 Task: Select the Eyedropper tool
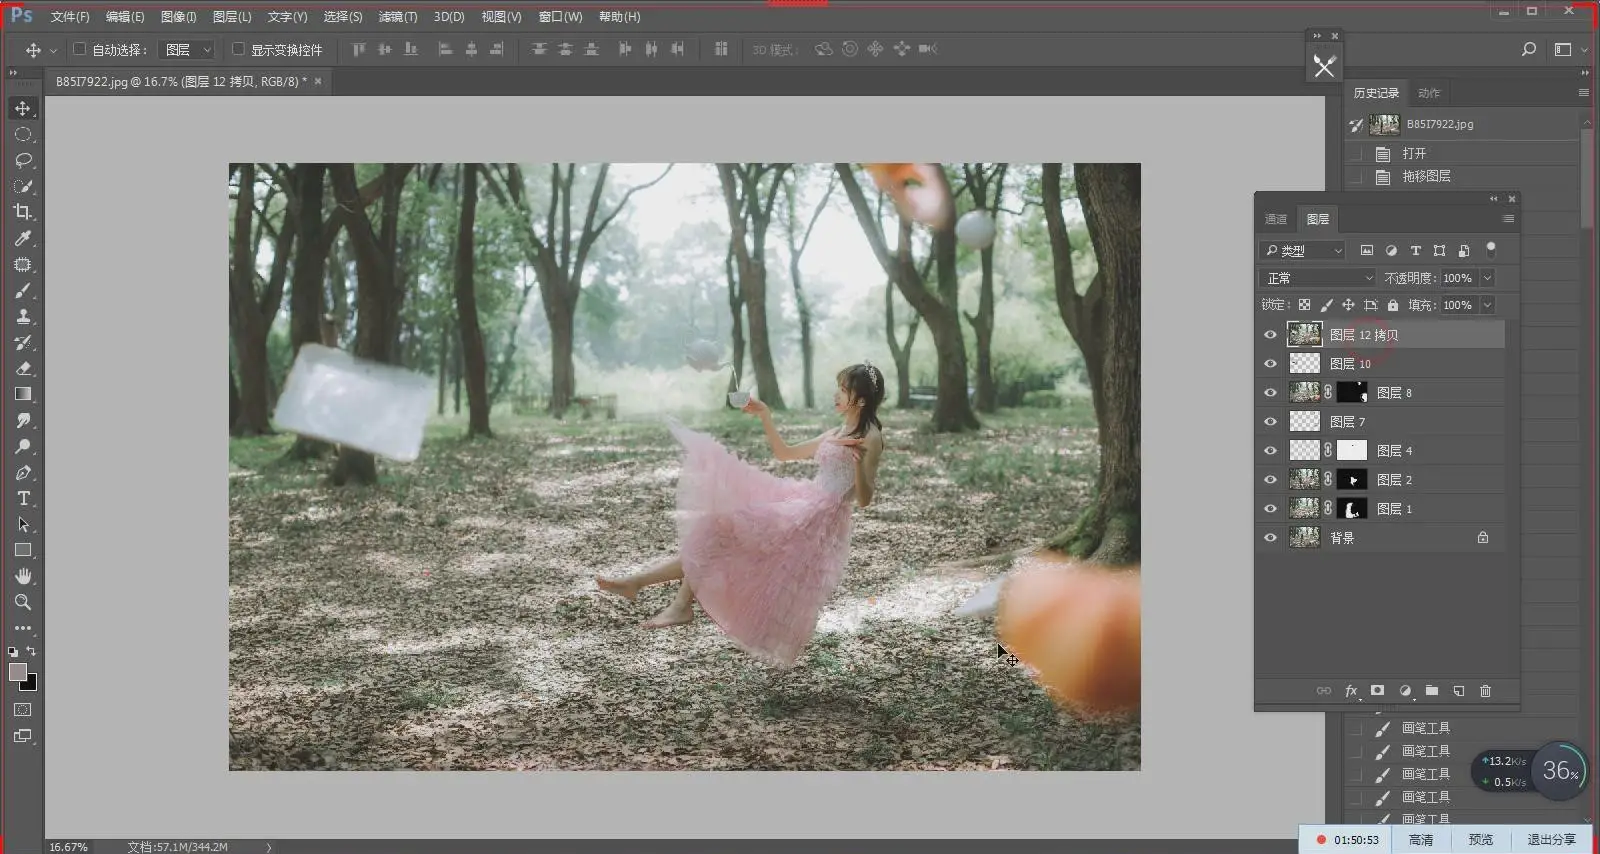[23, 238]
